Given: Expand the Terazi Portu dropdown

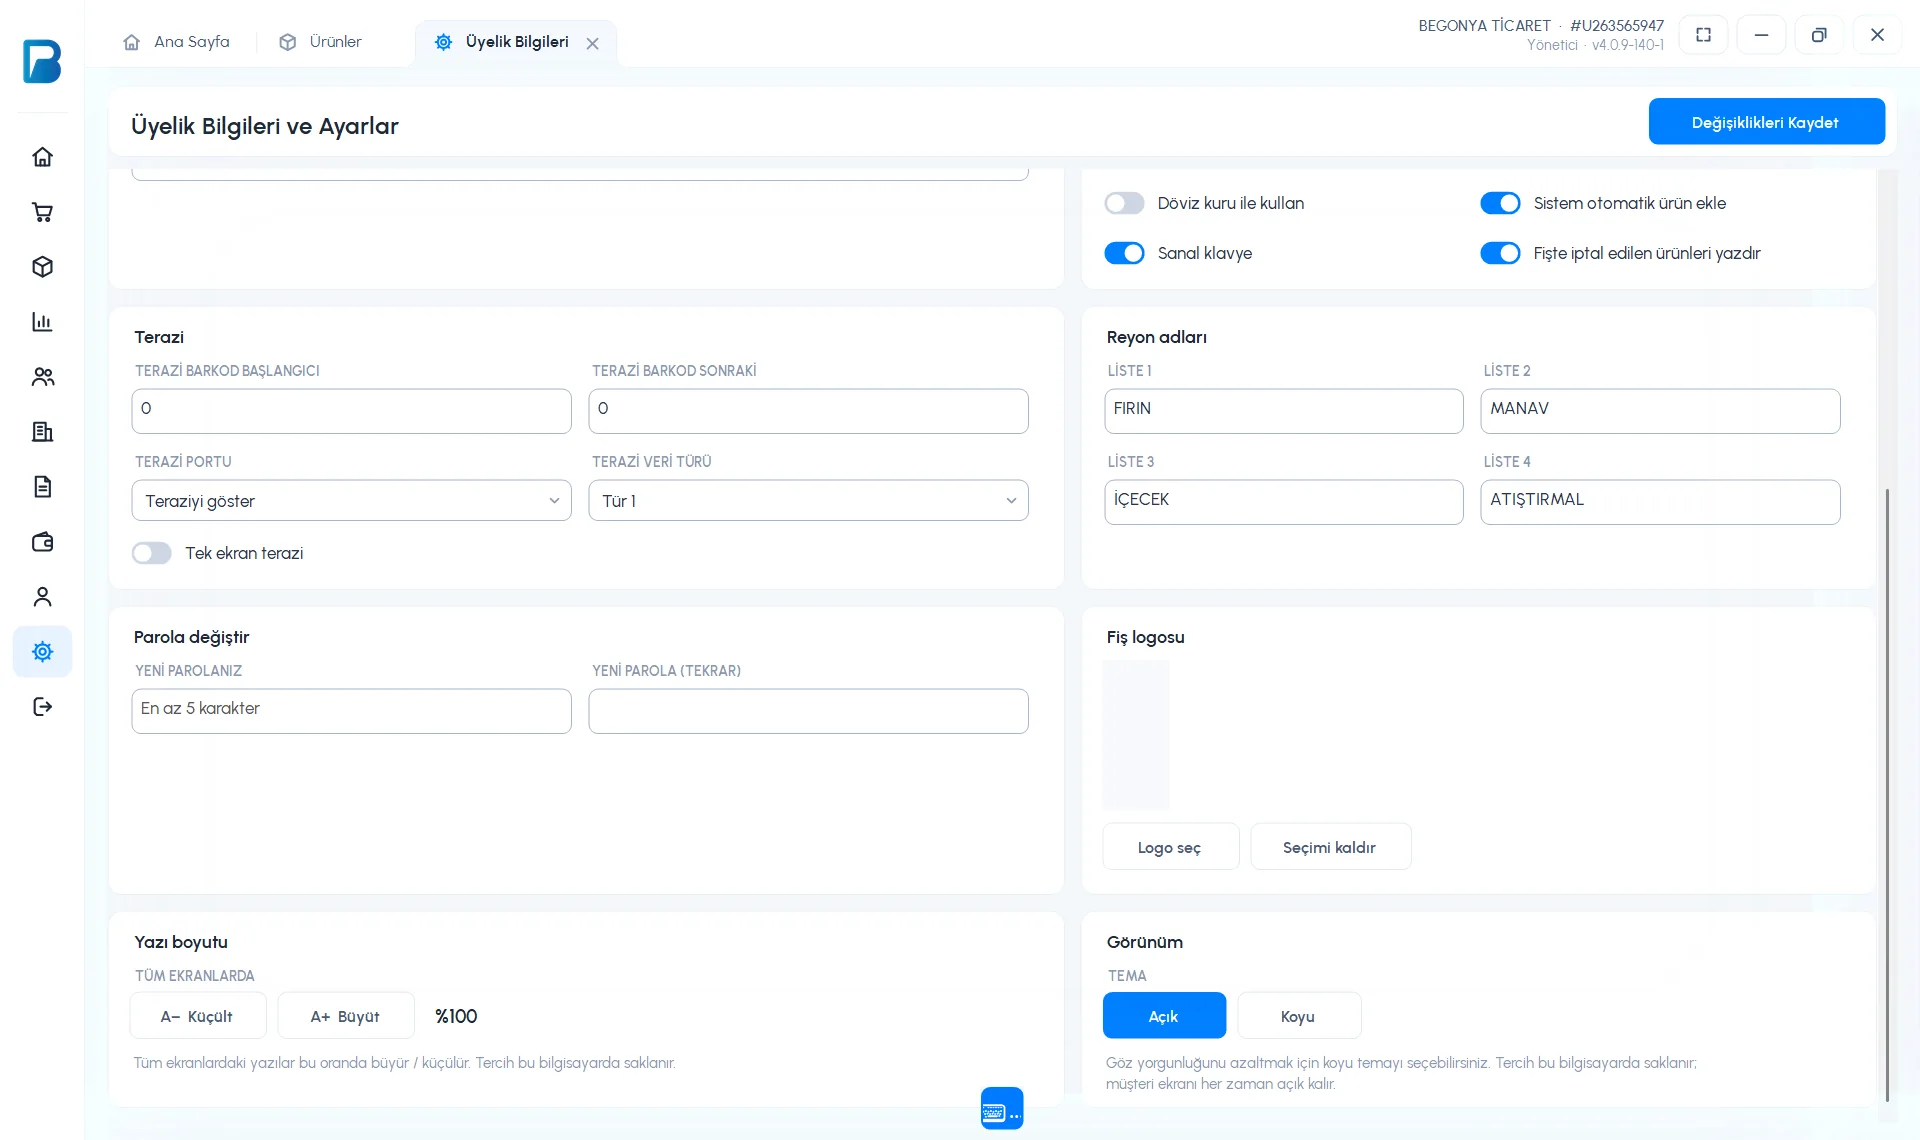Looking at the screenshot, I should [352, 501].
